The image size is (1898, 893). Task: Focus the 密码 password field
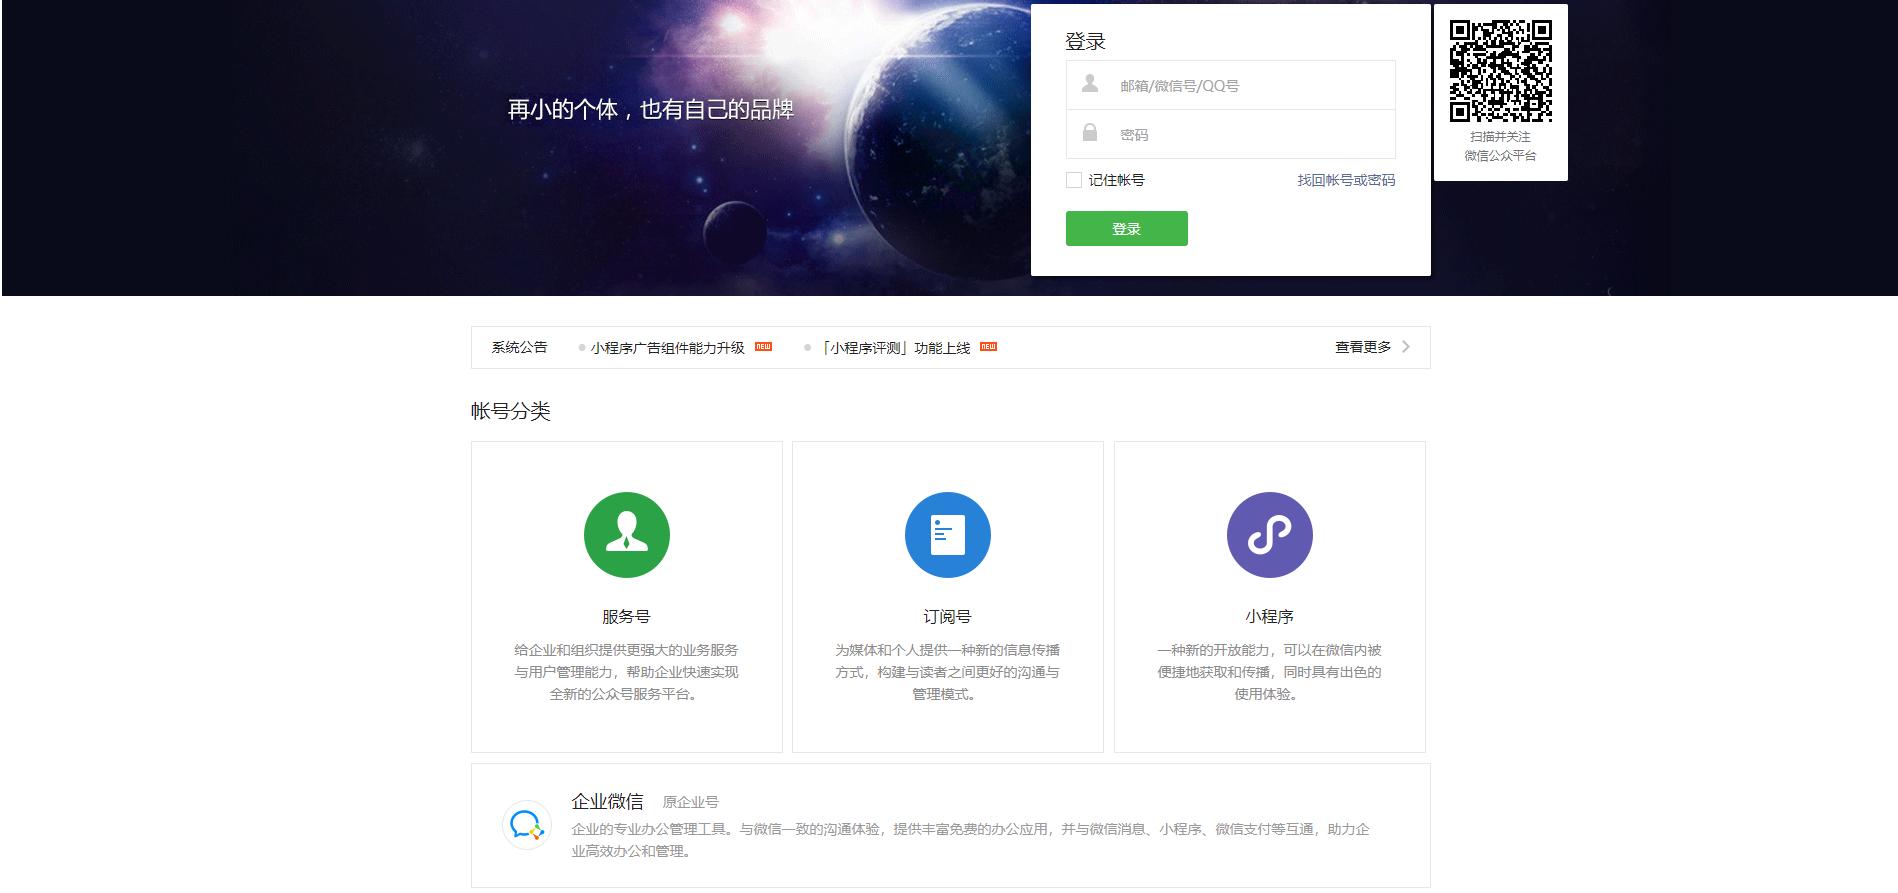1231,134
